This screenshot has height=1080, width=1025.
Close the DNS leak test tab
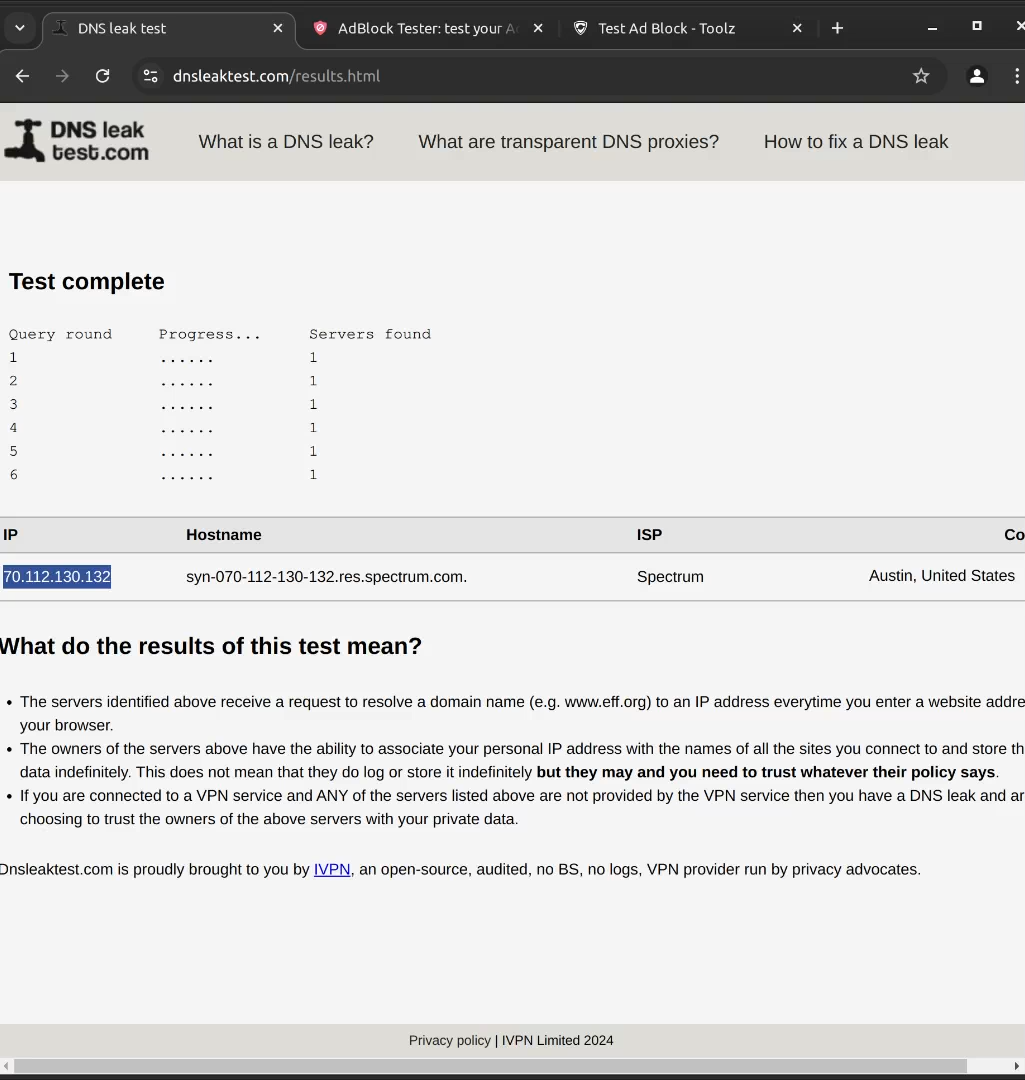coord(278,28)
